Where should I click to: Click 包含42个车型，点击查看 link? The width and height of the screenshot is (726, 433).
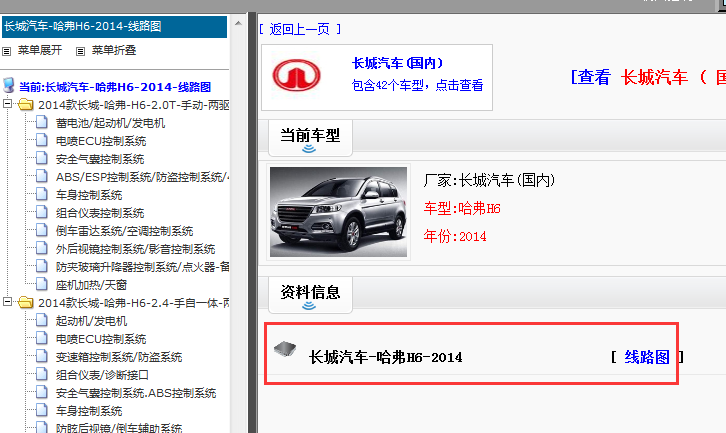[418, 85]
